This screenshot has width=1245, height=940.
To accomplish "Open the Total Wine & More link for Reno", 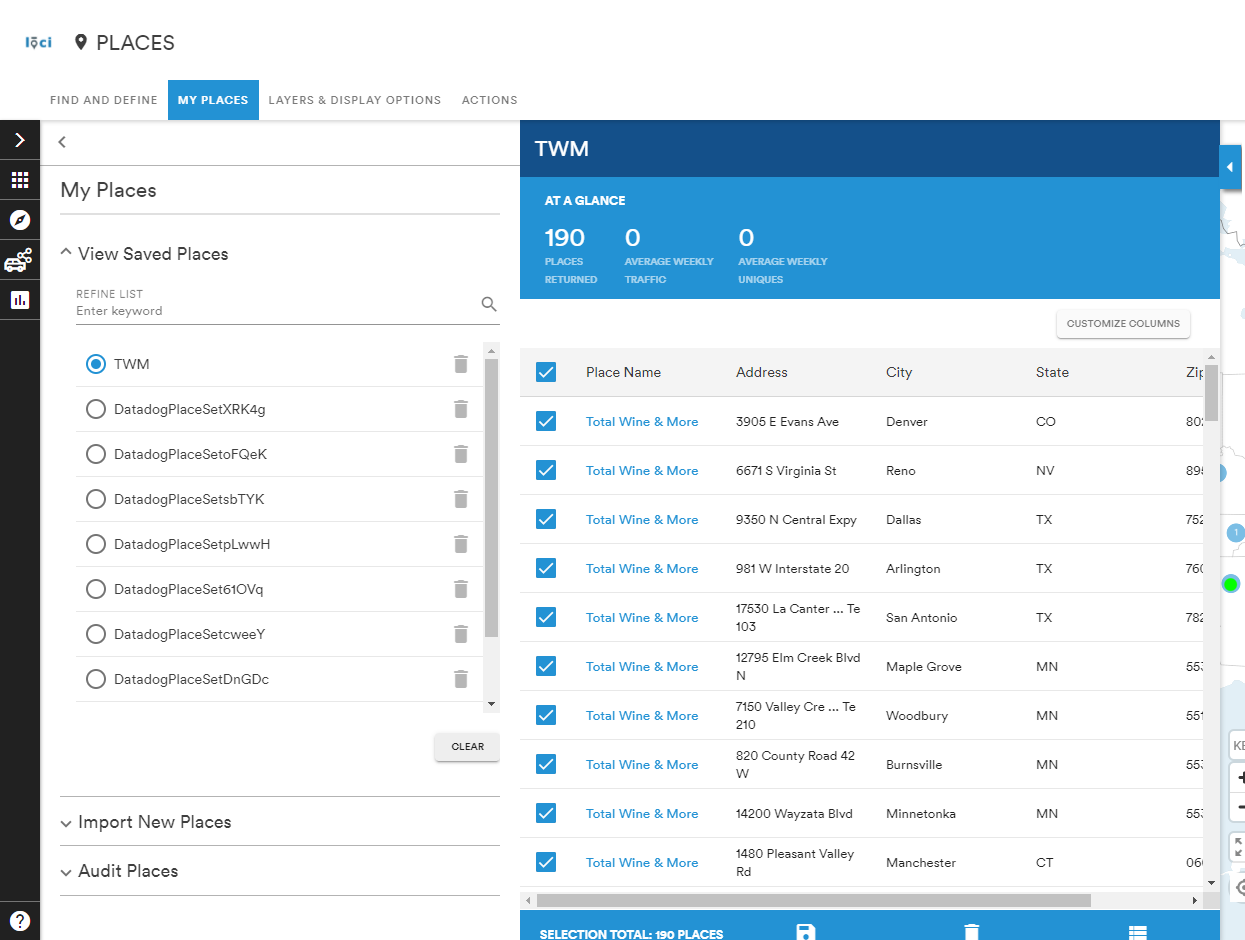I will coord(642,470).
